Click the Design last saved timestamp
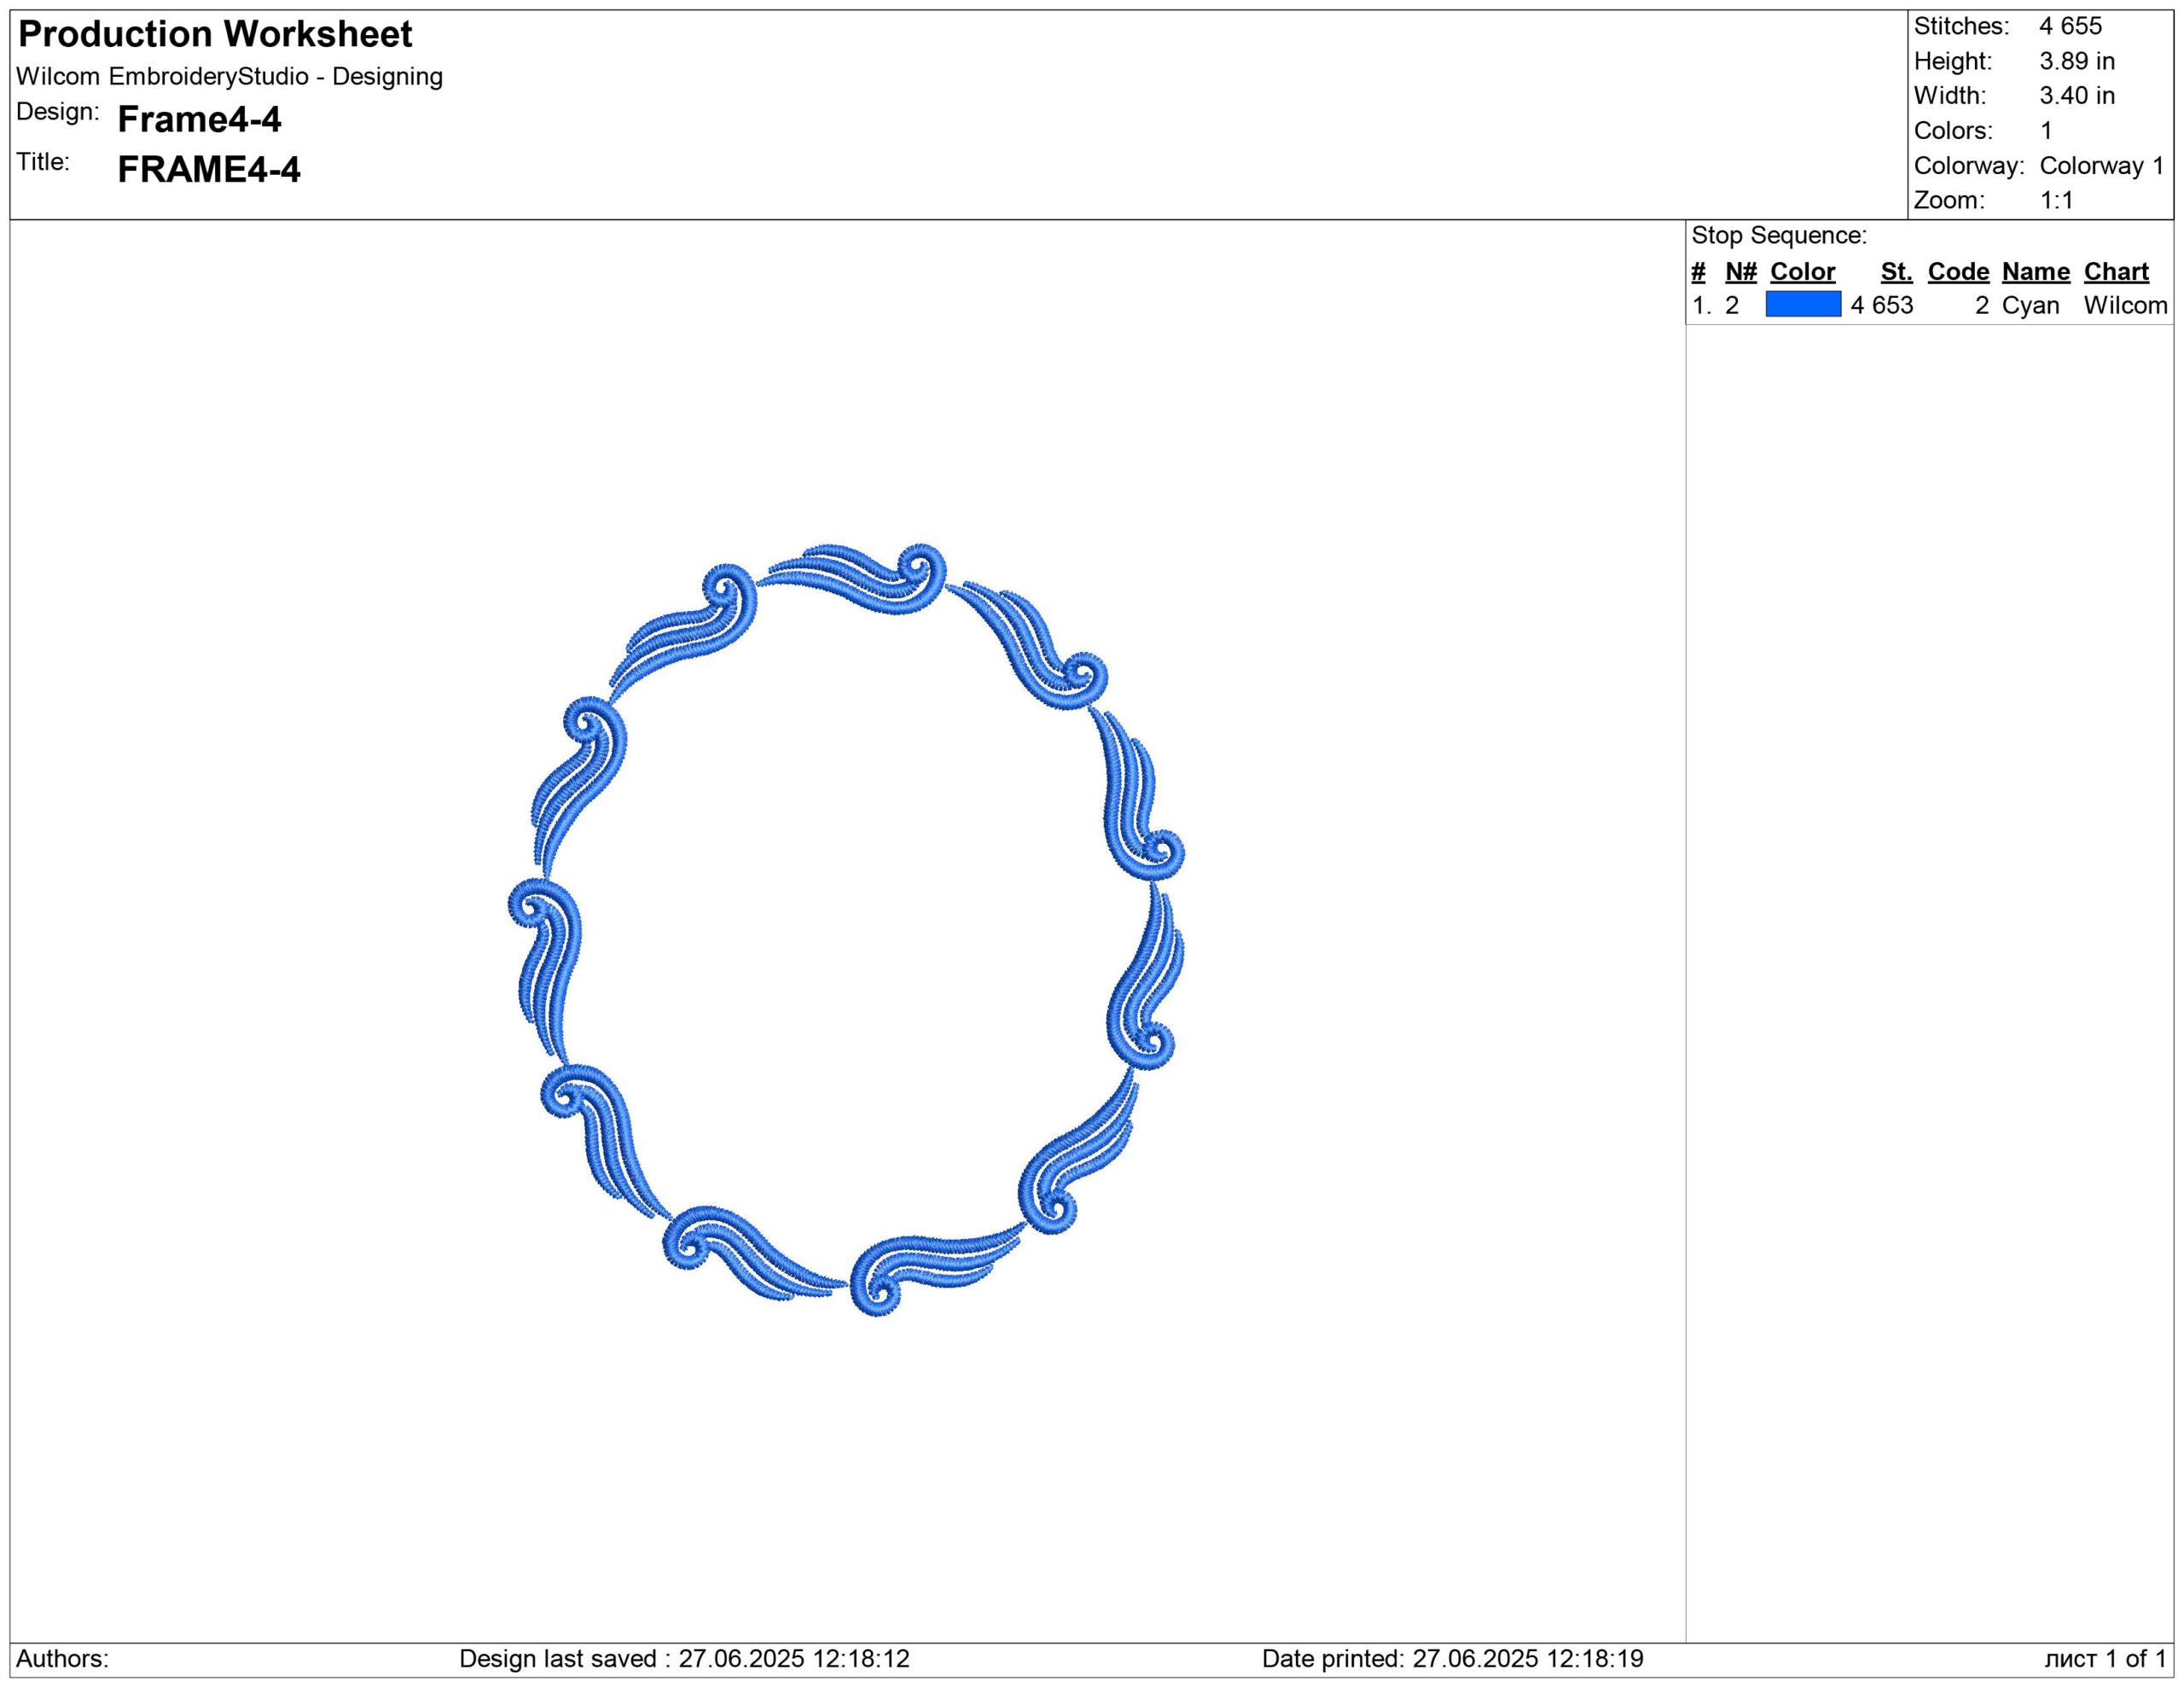Image resolution: width=2184 pixels, height=1681 pixels. click(x=684, y=1659)
